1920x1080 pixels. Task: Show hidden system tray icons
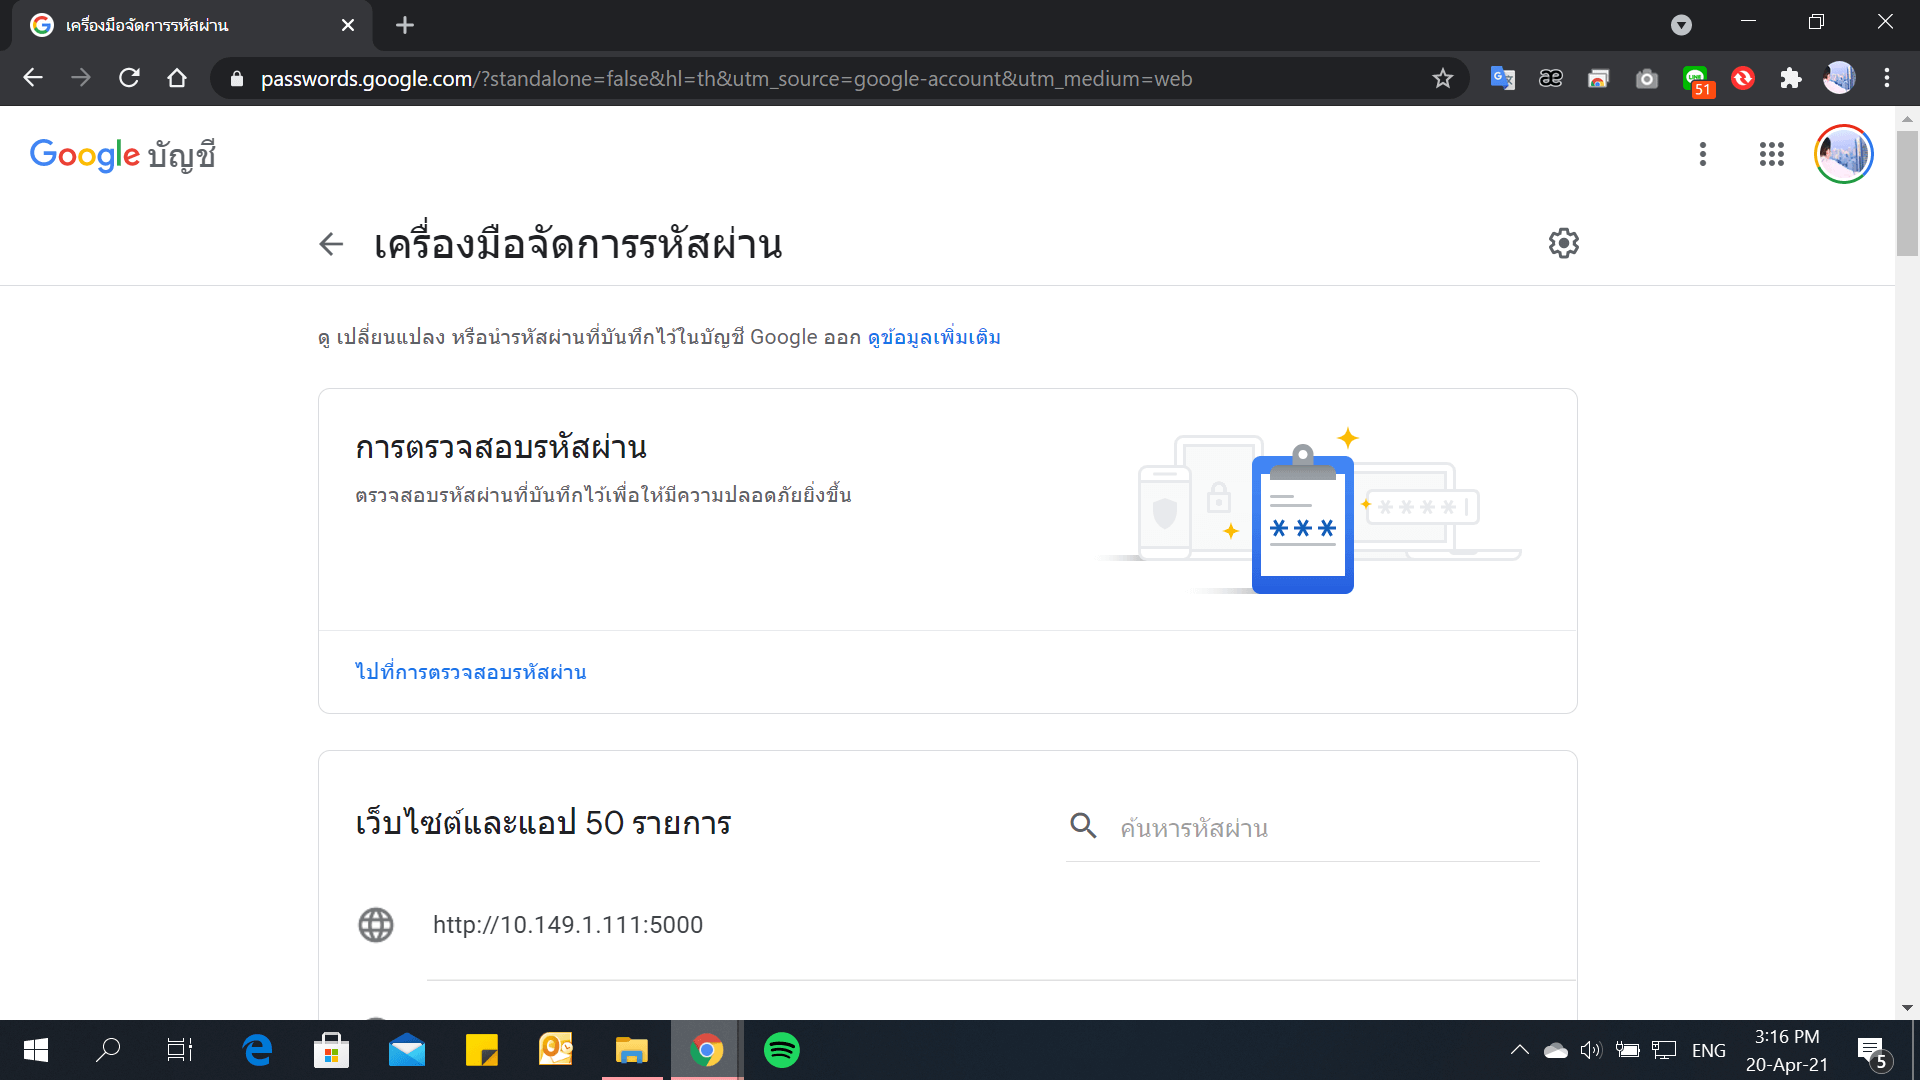pos(1519,1050)
